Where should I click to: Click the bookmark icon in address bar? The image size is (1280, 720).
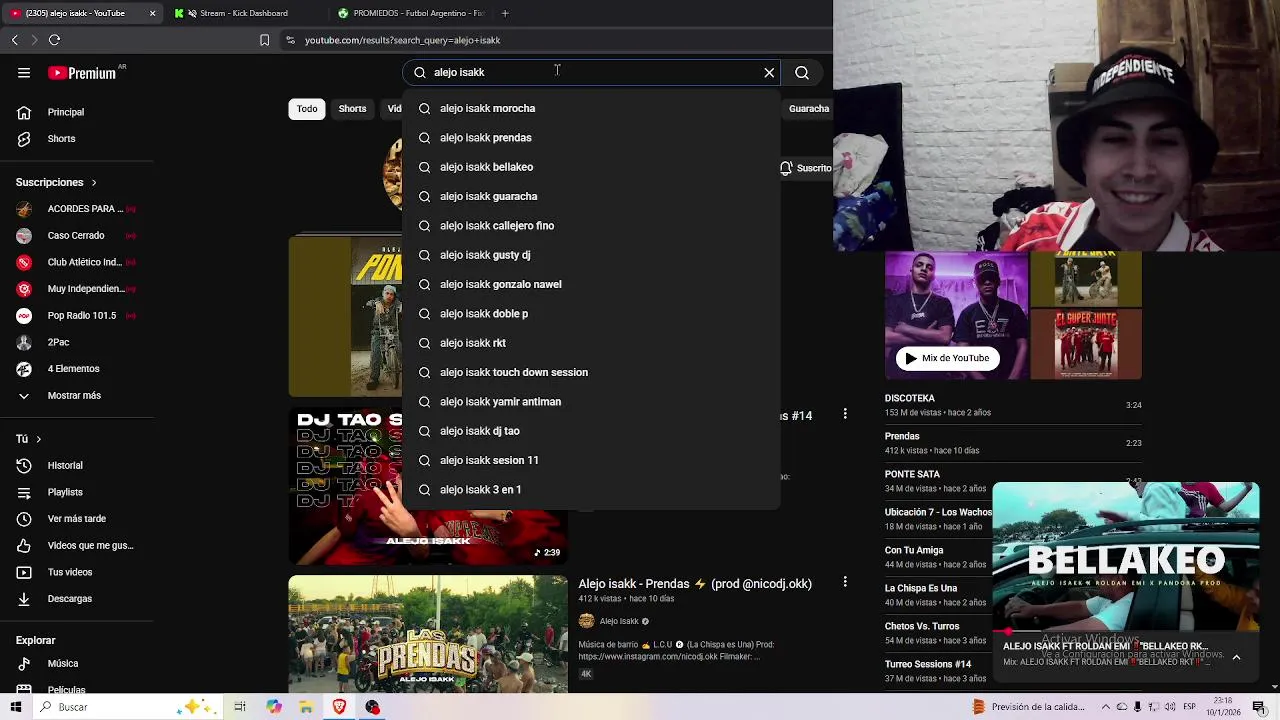coord(264,40)
